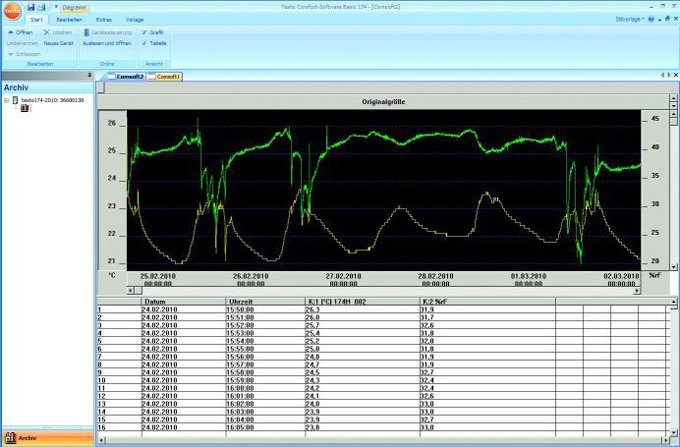
Task: Open the quick access toolbar dropdown arrow
Action: [x=56, y=7]
